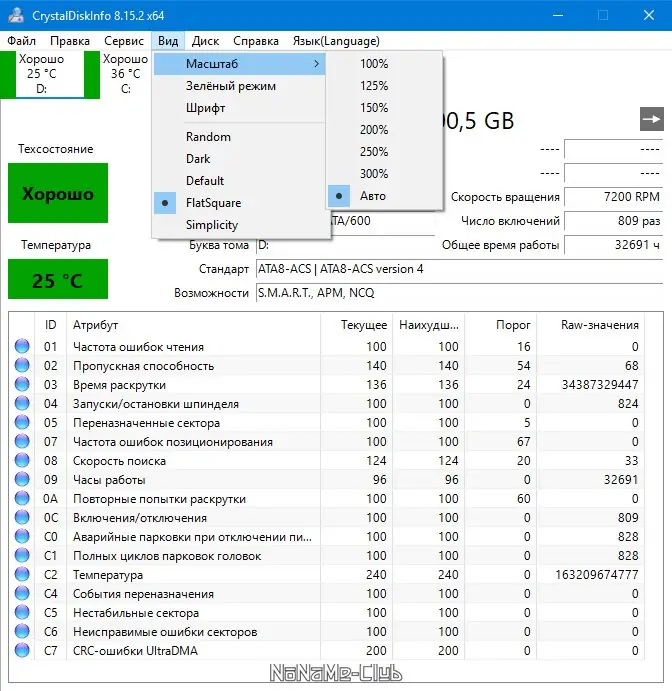This screenshot has height=691, width=672.
Task: Minimize the CrystalDiskInfo window
Action: [x=558, y=15]
